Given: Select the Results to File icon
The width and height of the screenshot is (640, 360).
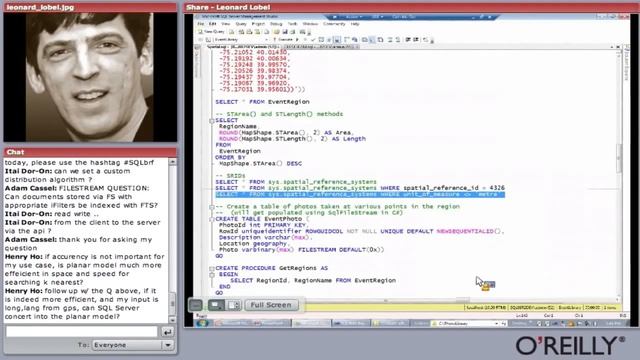Looking at the screenshot, I should coord(380,40).
